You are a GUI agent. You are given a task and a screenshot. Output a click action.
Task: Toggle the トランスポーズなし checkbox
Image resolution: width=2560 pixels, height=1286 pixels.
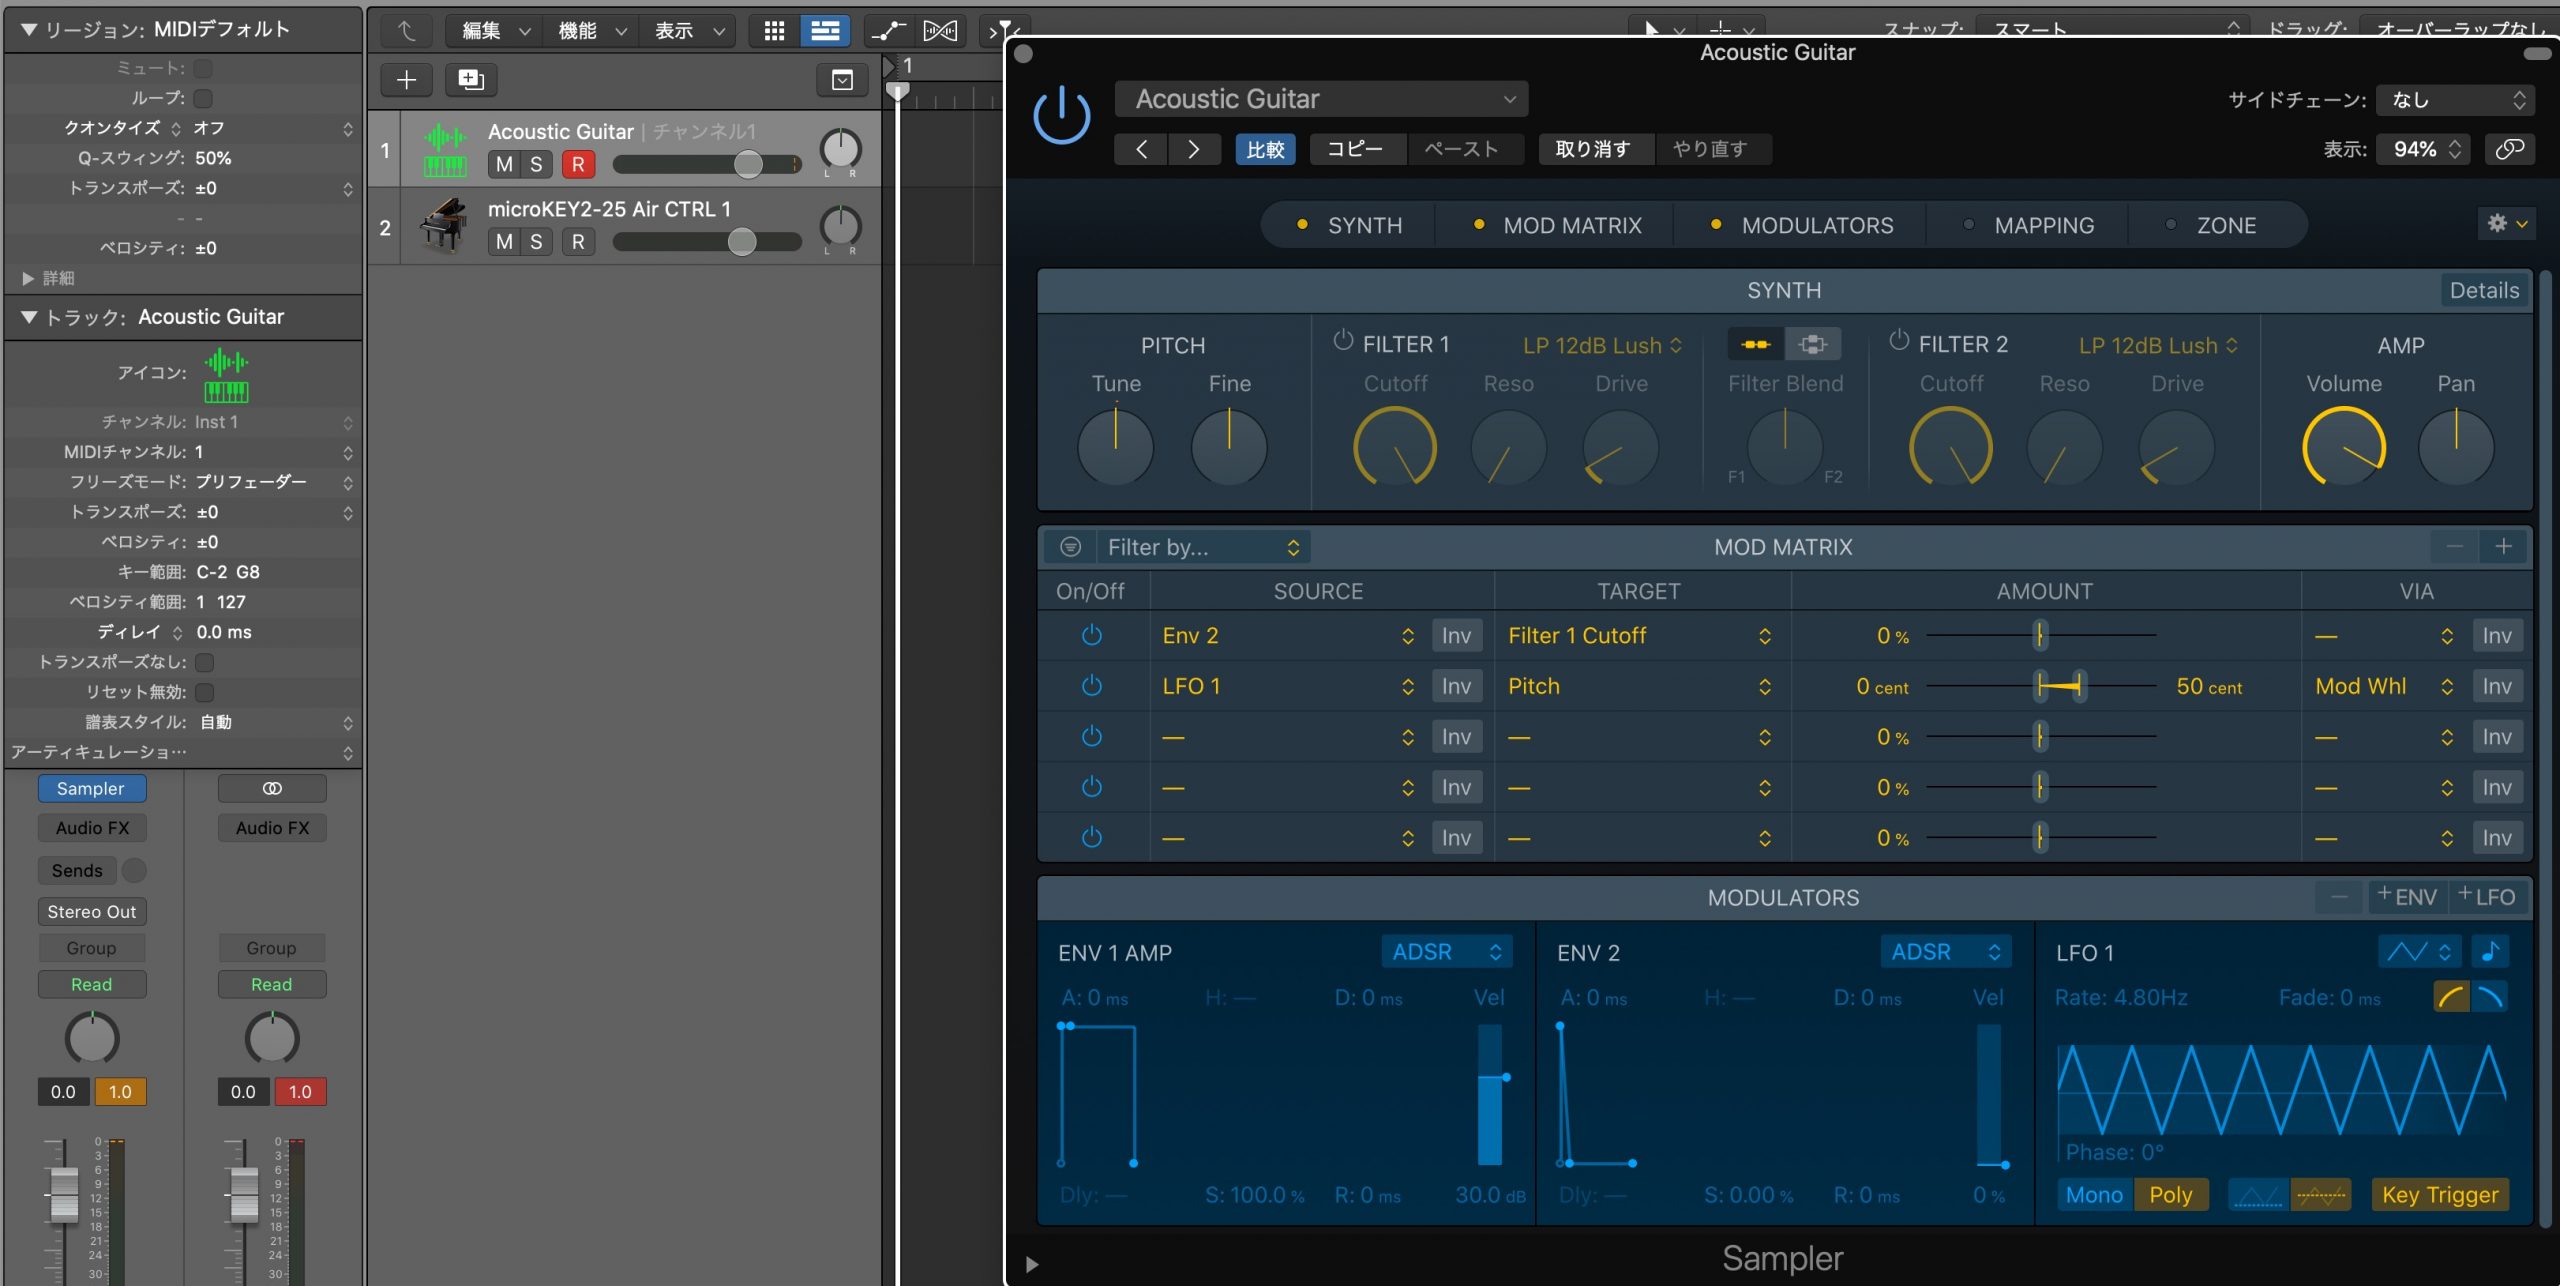tap(205, 662)
